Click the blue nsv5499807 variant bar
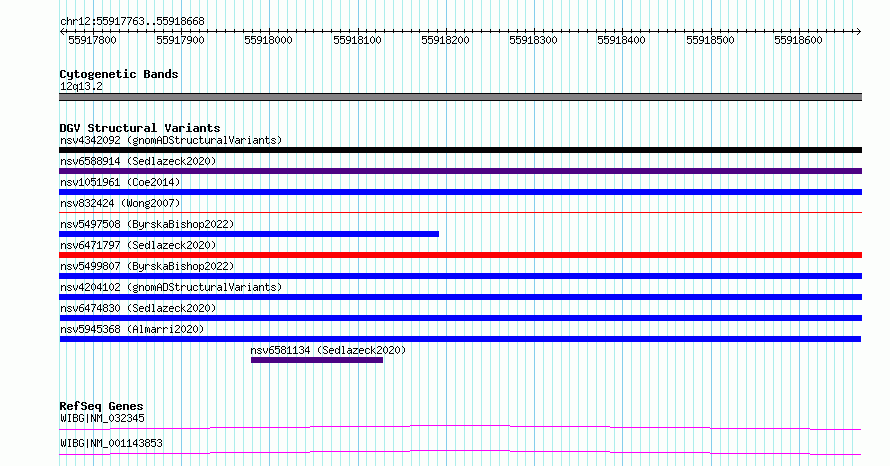The width and height of the screenshot is (890, 466). 460,276
